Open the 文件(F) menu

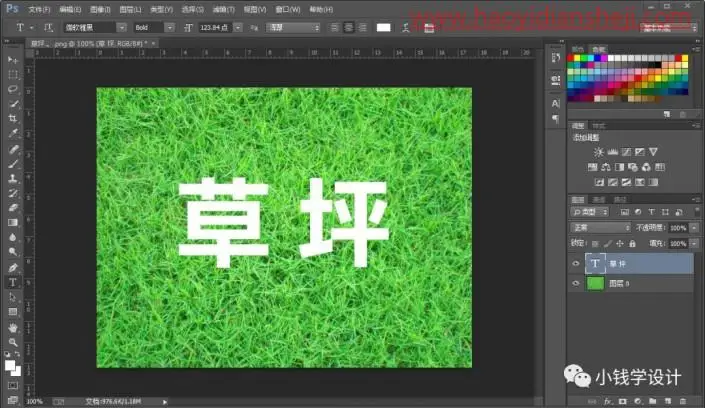tap(40, 9)
